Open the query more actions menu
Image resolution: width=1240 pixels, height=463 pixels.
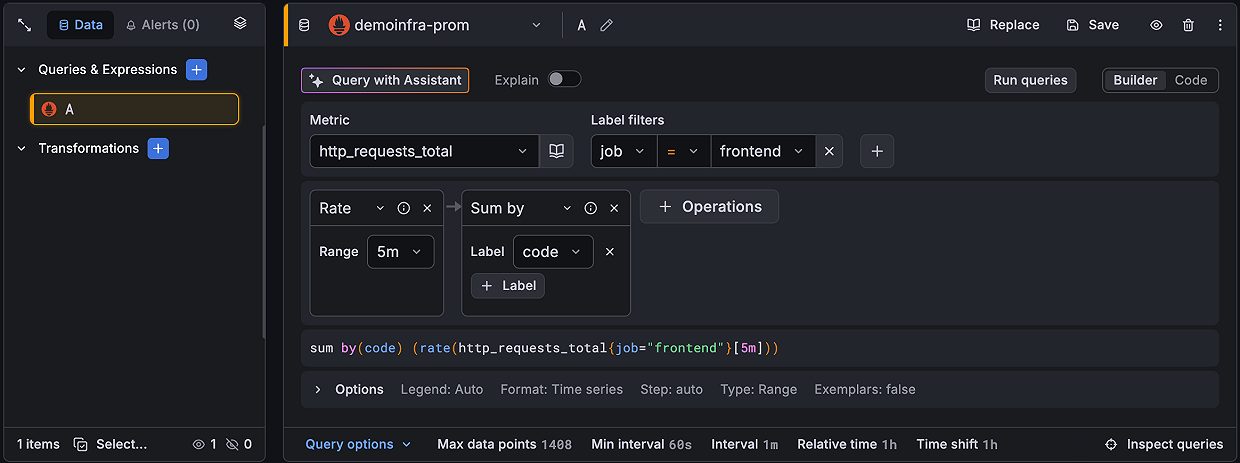[1220, 25]
